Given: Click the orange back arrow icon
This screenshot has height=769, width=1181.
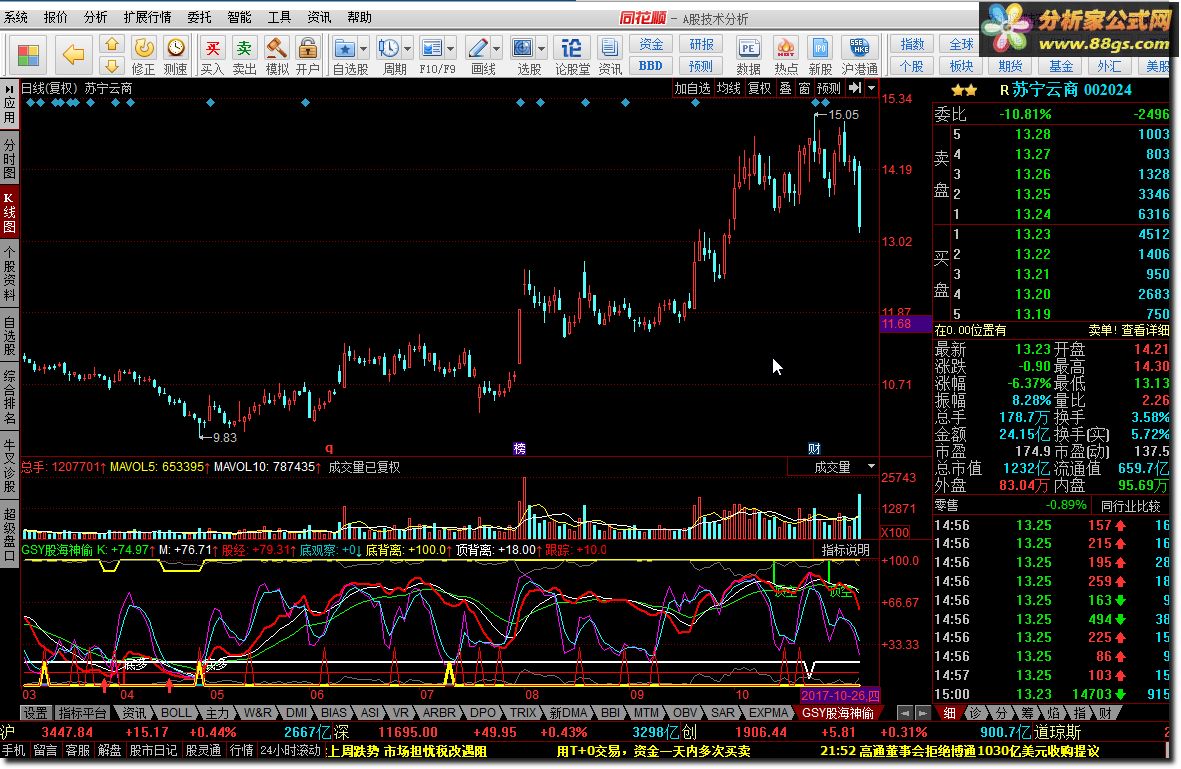Looking at the screenshot, I should [73, 54].
